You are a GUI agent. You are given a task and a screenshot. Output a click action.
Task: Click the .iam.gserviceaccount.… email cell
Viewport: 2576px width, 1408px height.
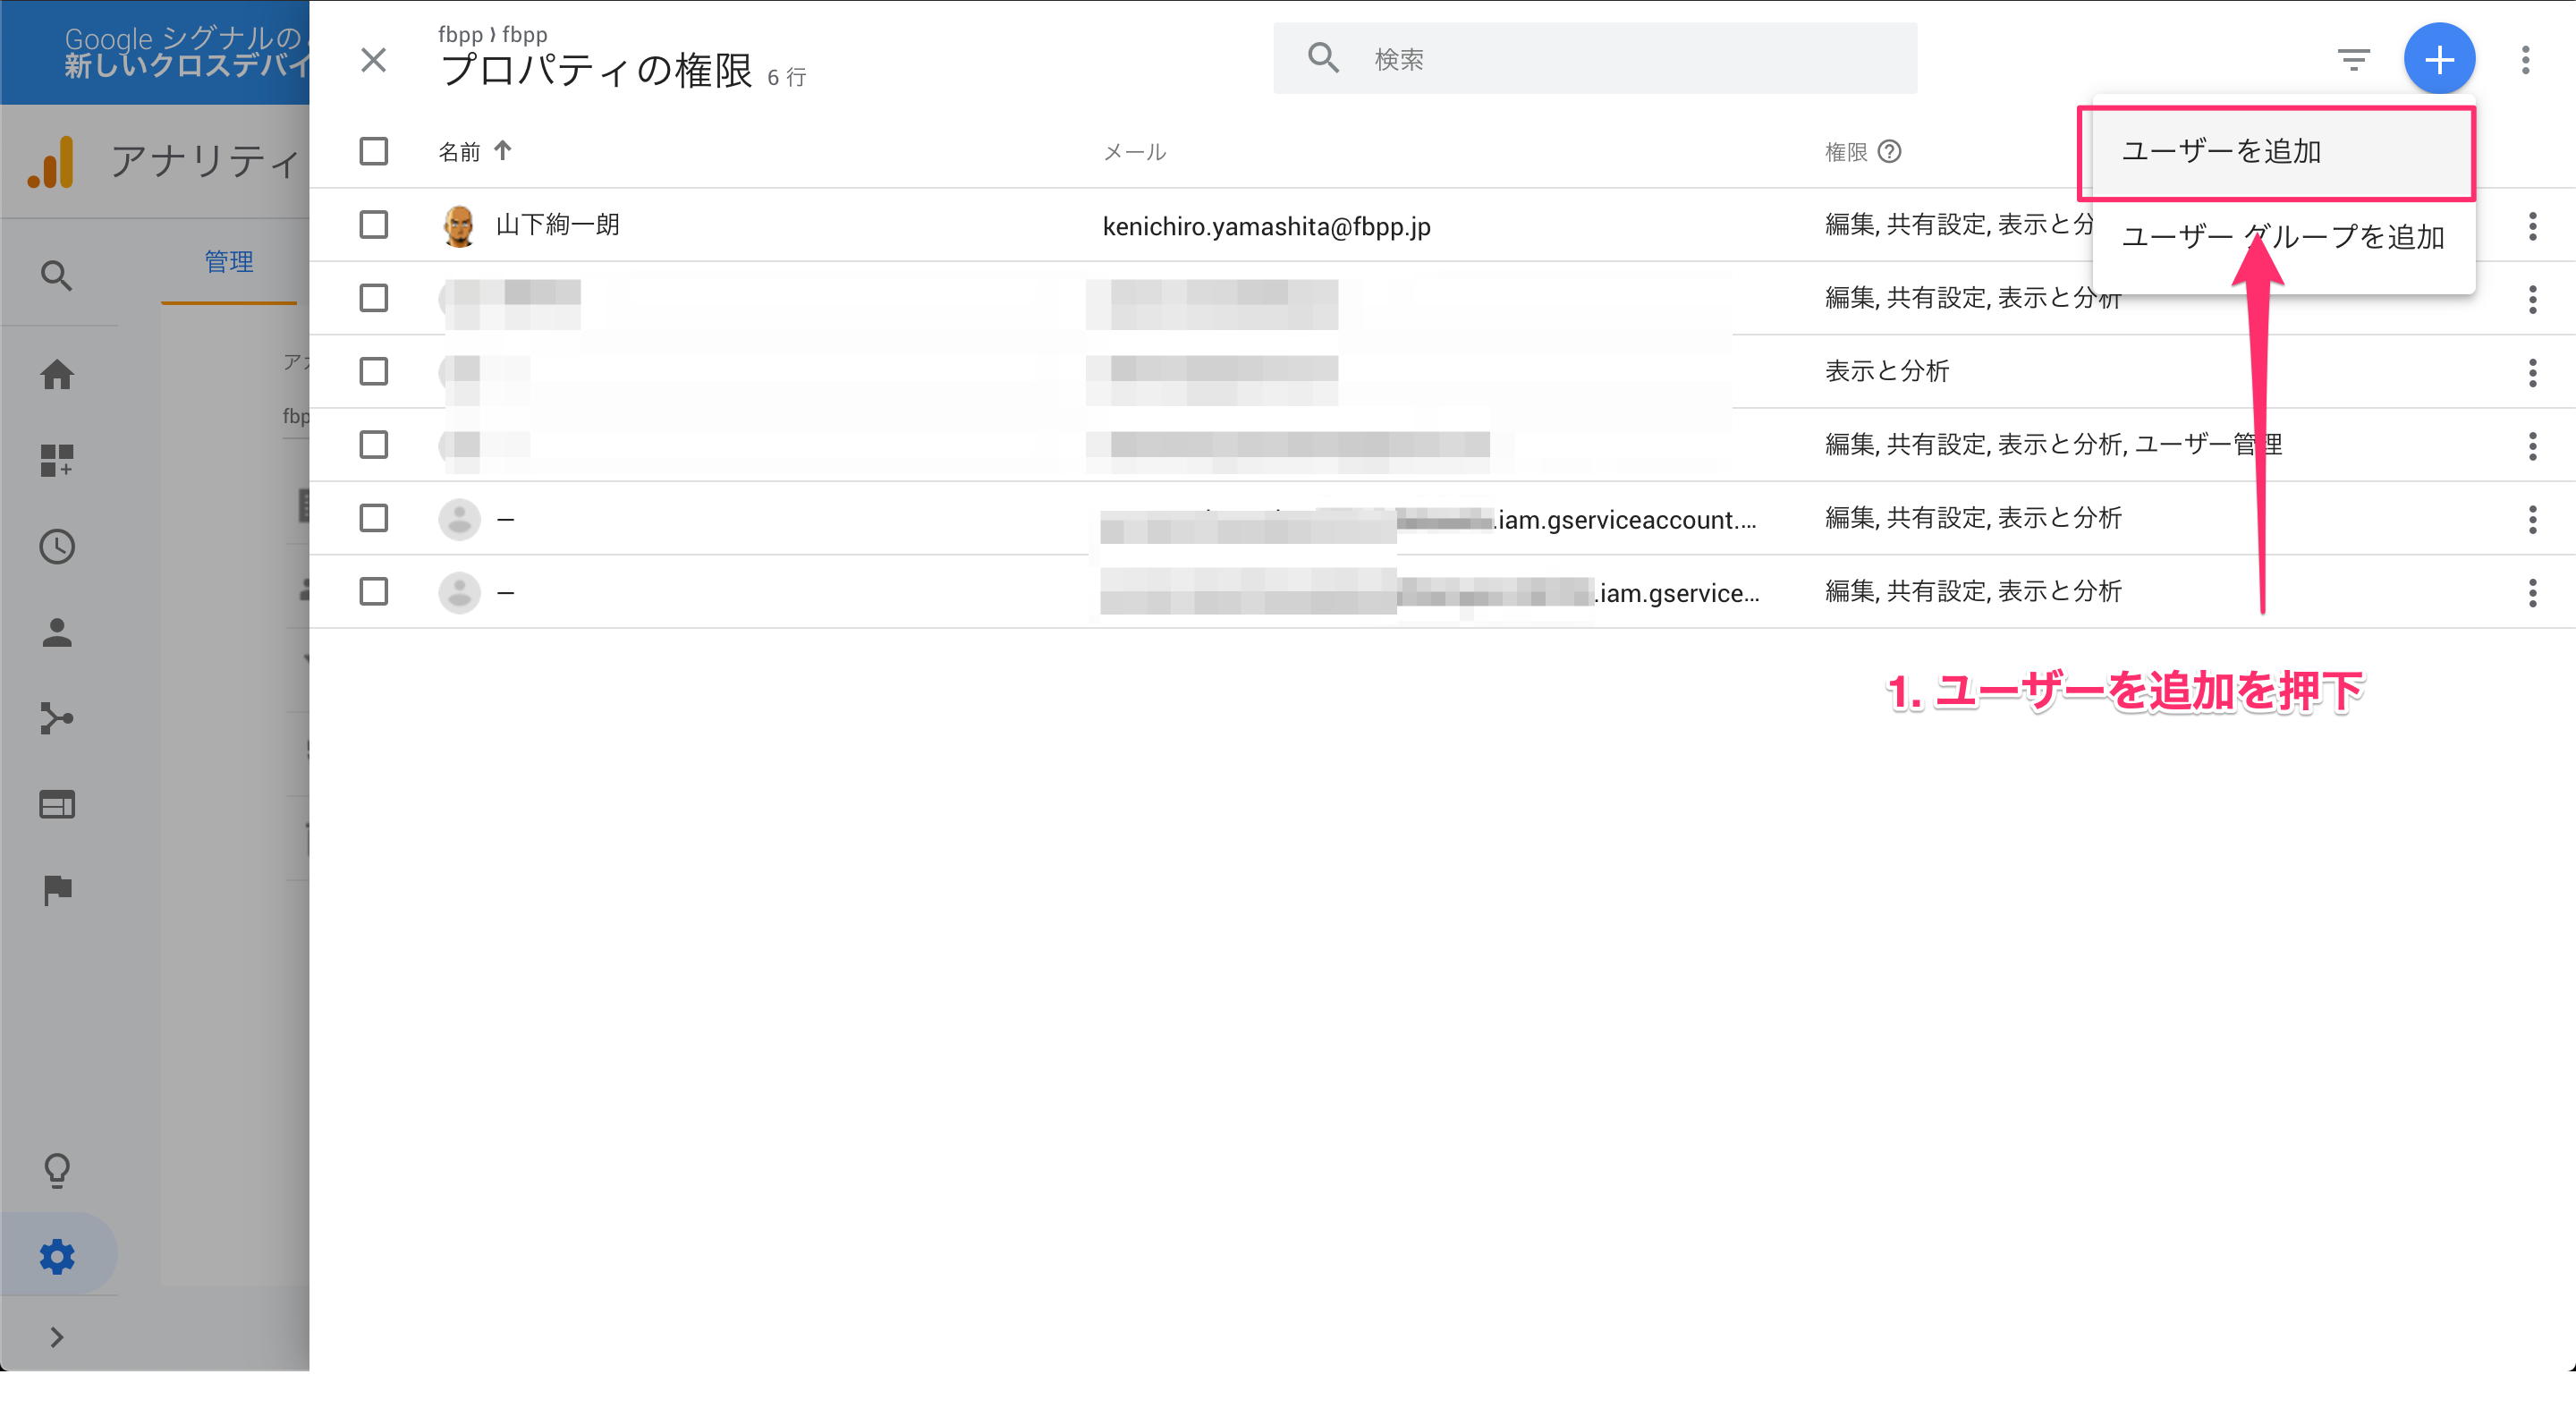click(x=1428, y=520)
